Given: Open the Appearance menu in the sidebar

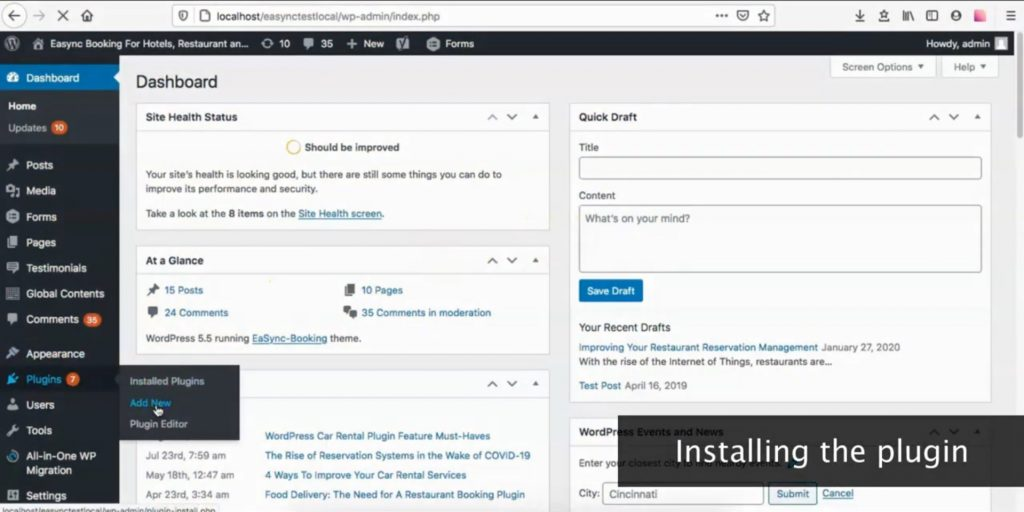Looking at the screenshot, I should coord(55,354).
